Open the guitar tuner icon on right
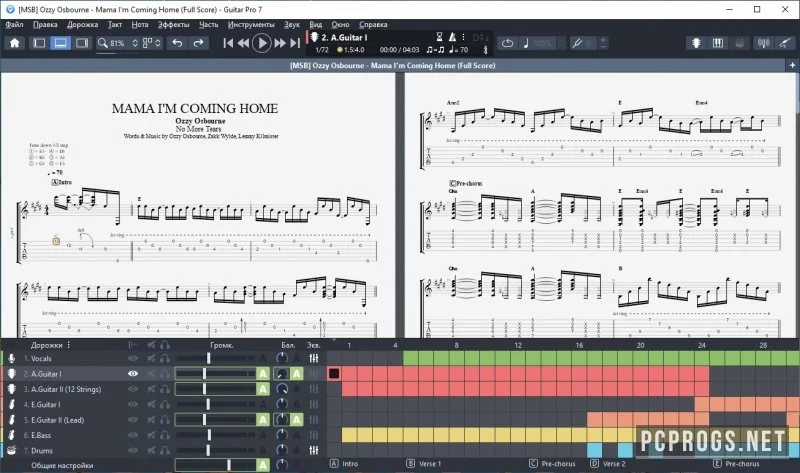 click(x=785, y=43)
